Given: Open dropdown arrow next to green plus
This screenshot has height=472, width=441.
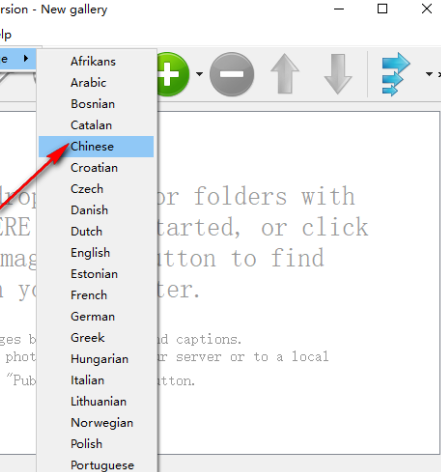Looking at the screenshot, I should coord(199,74).
